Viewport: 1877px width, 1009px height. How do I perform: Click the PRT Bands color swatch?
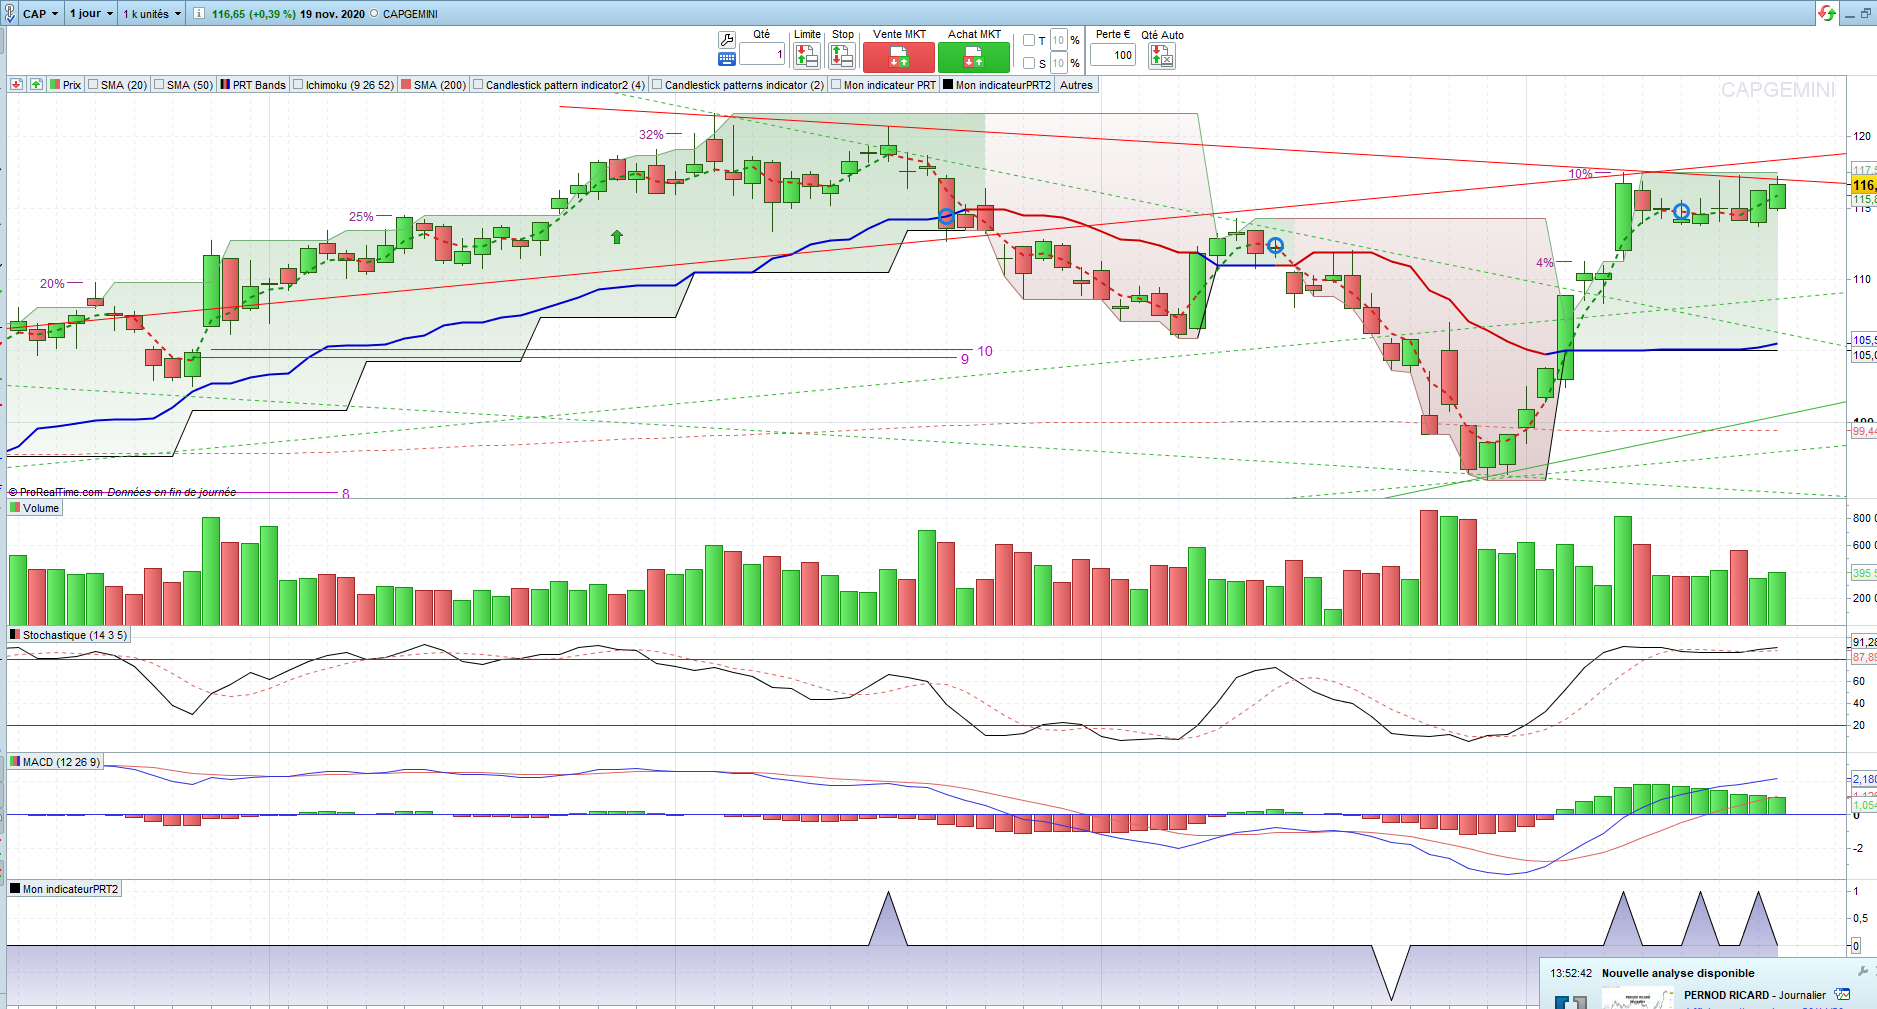point(225,85)
